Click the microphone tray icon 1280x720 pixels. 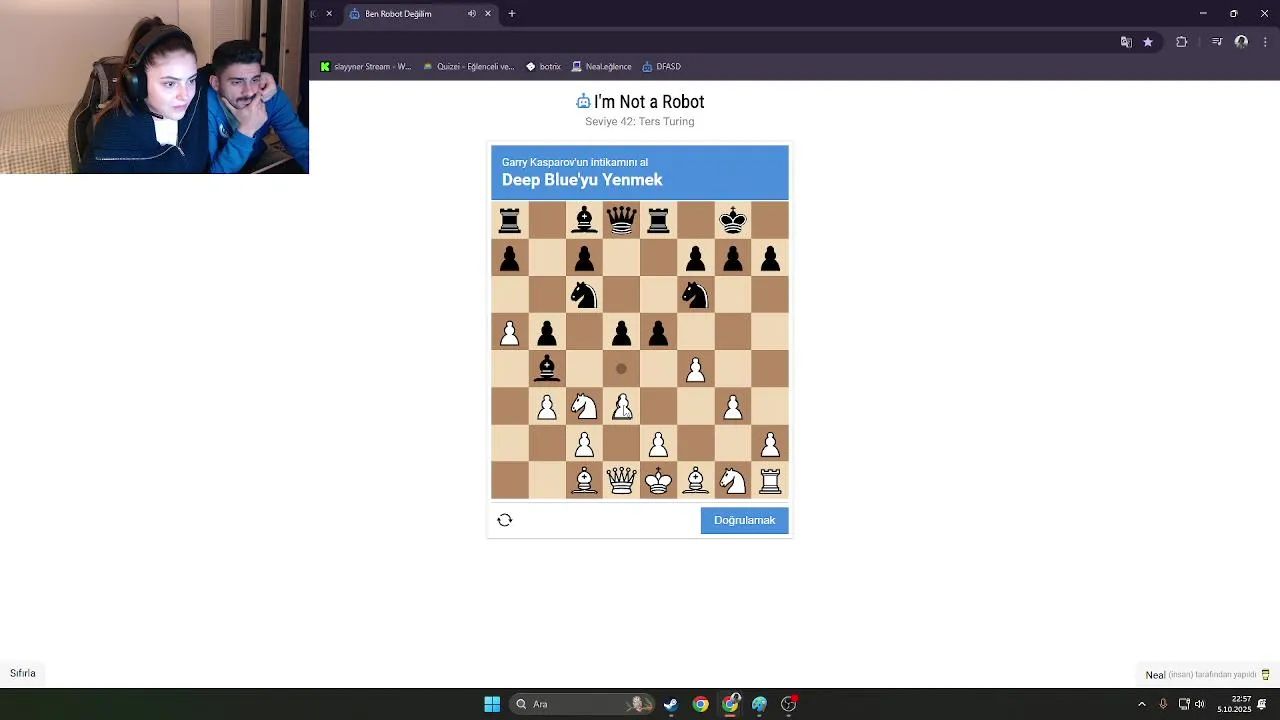coord(1163,704)
